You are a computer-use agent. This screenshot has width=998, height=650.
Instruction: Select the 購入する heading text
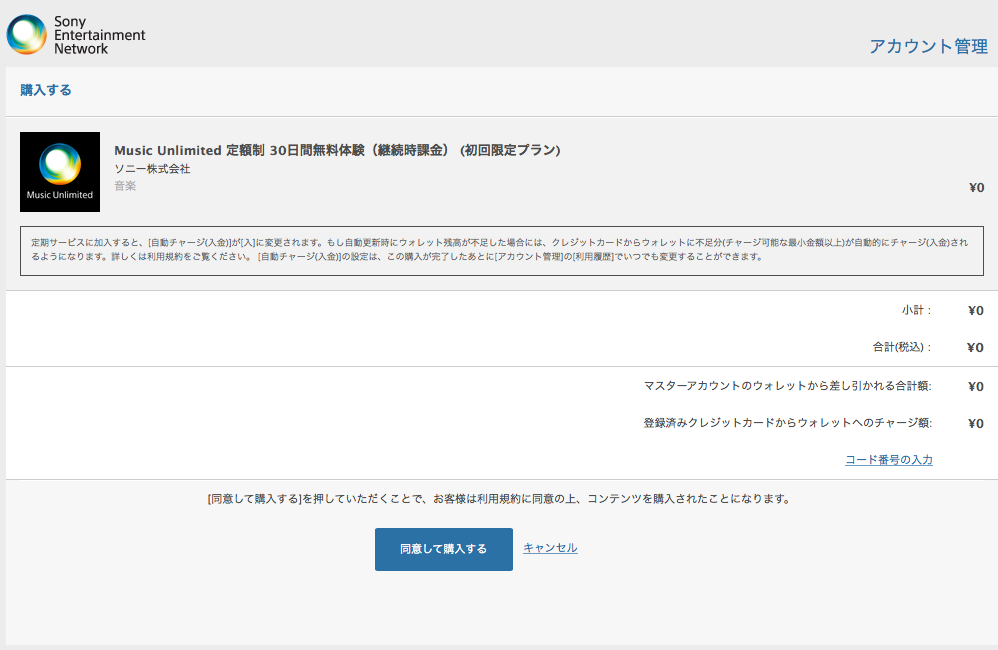pos(46,90)
